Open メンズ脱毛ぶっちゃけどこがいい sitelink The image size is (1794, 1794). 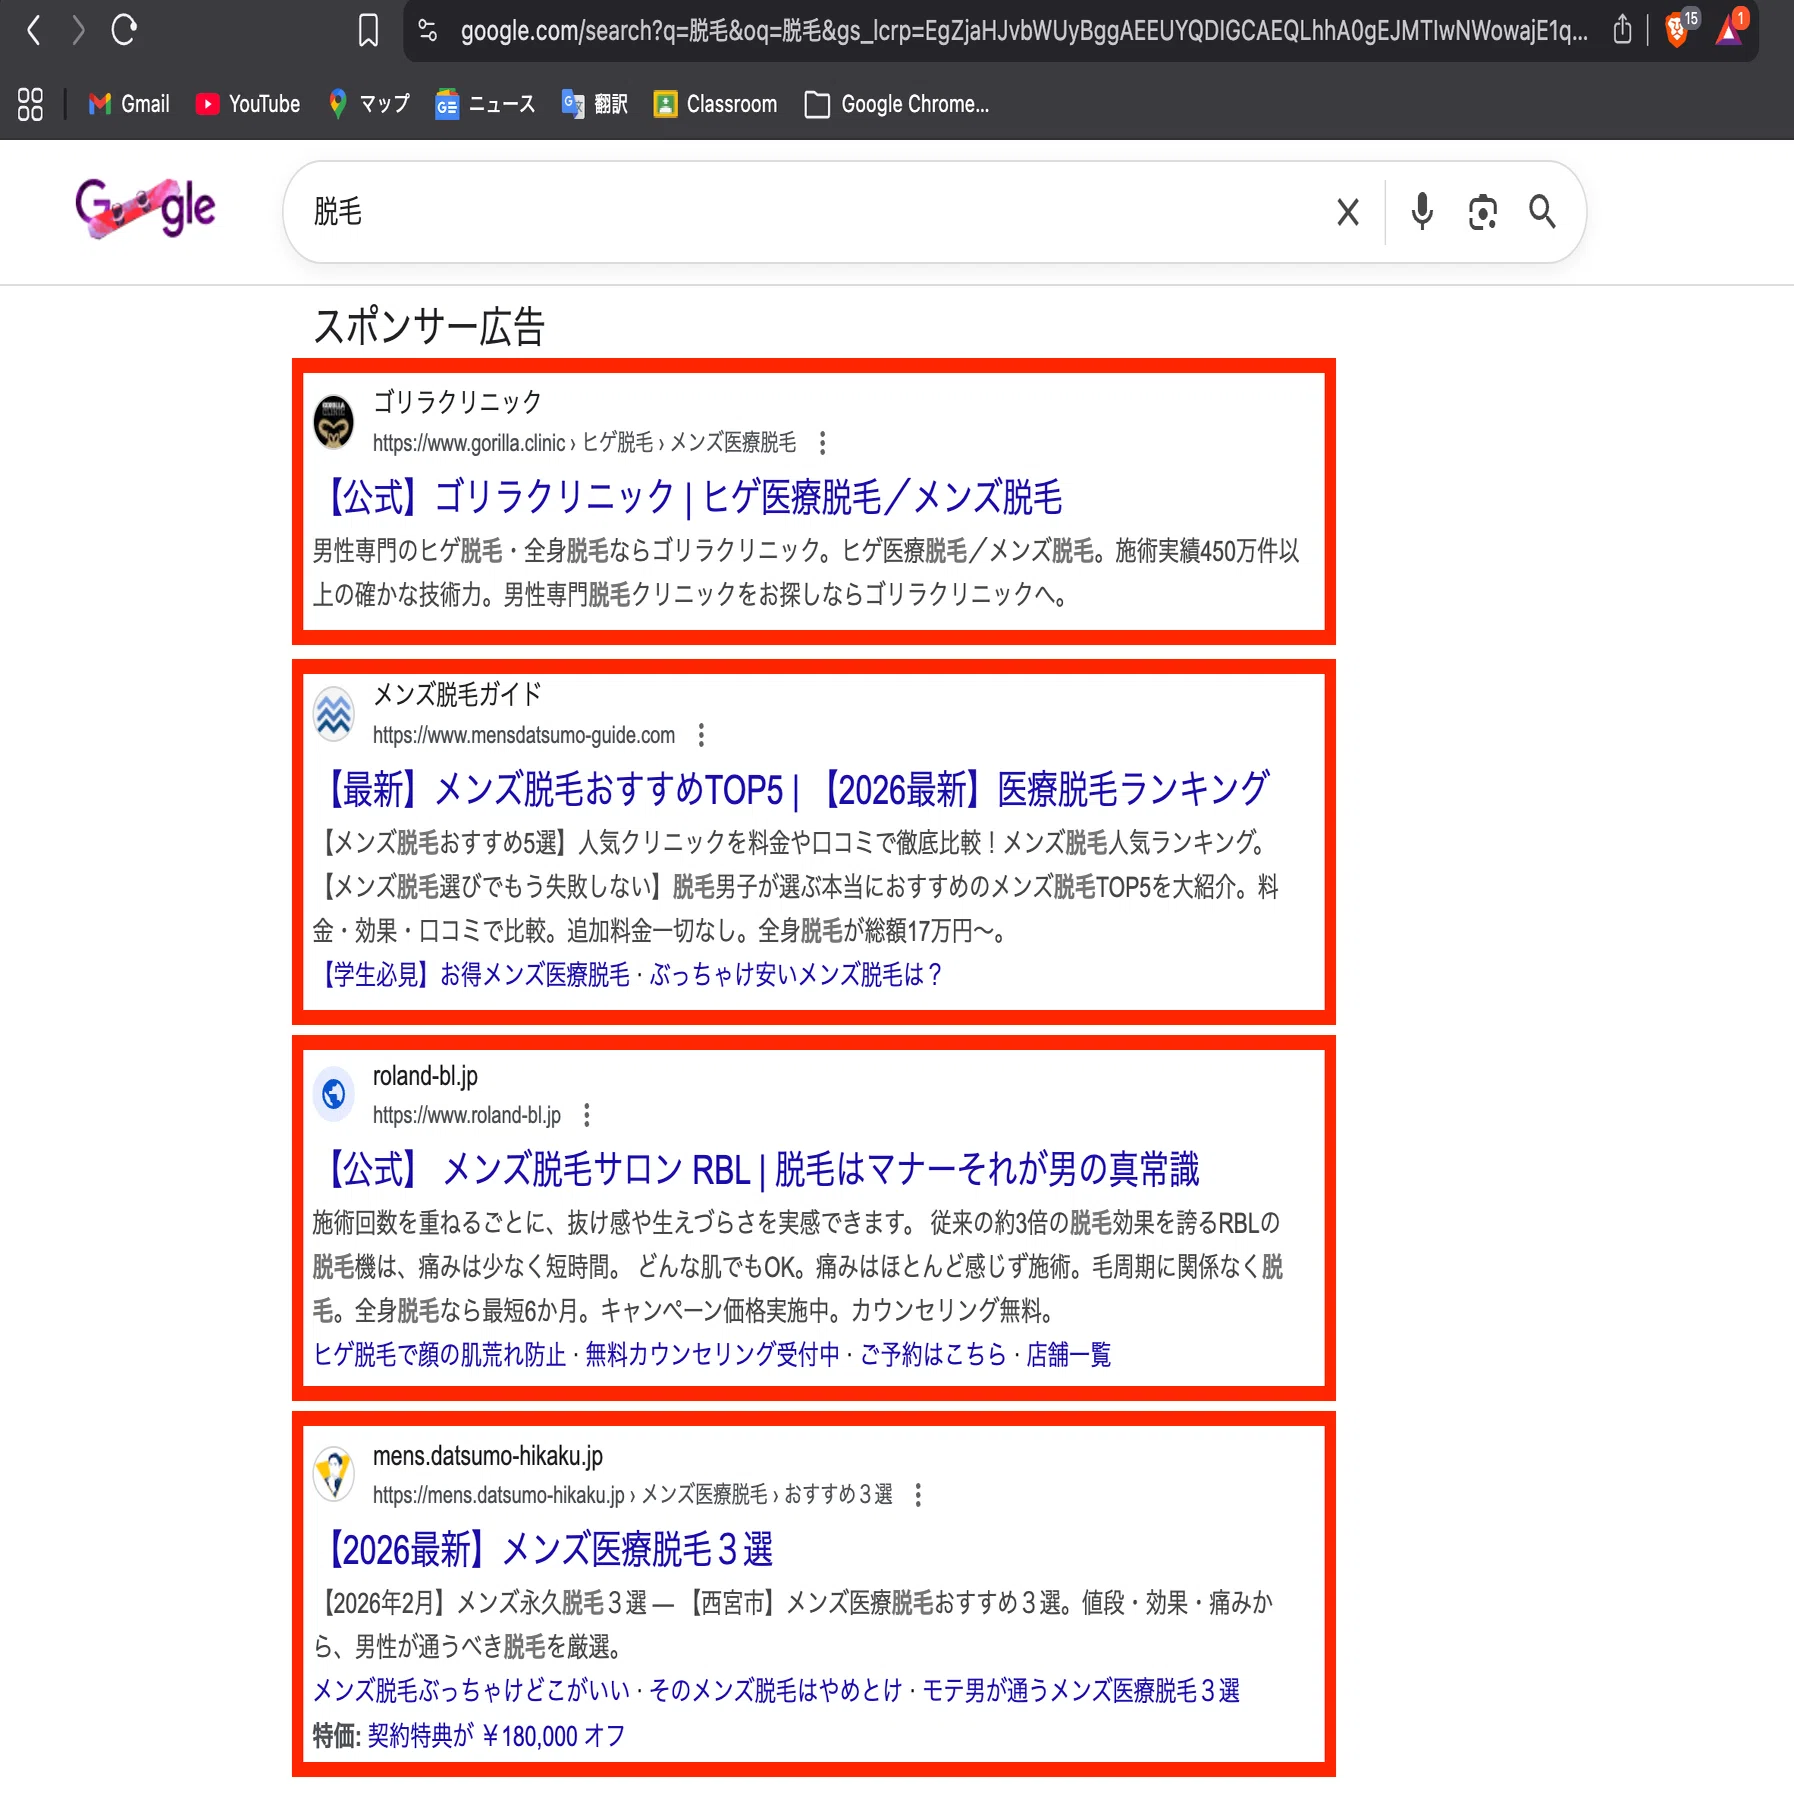[472, 1690]
